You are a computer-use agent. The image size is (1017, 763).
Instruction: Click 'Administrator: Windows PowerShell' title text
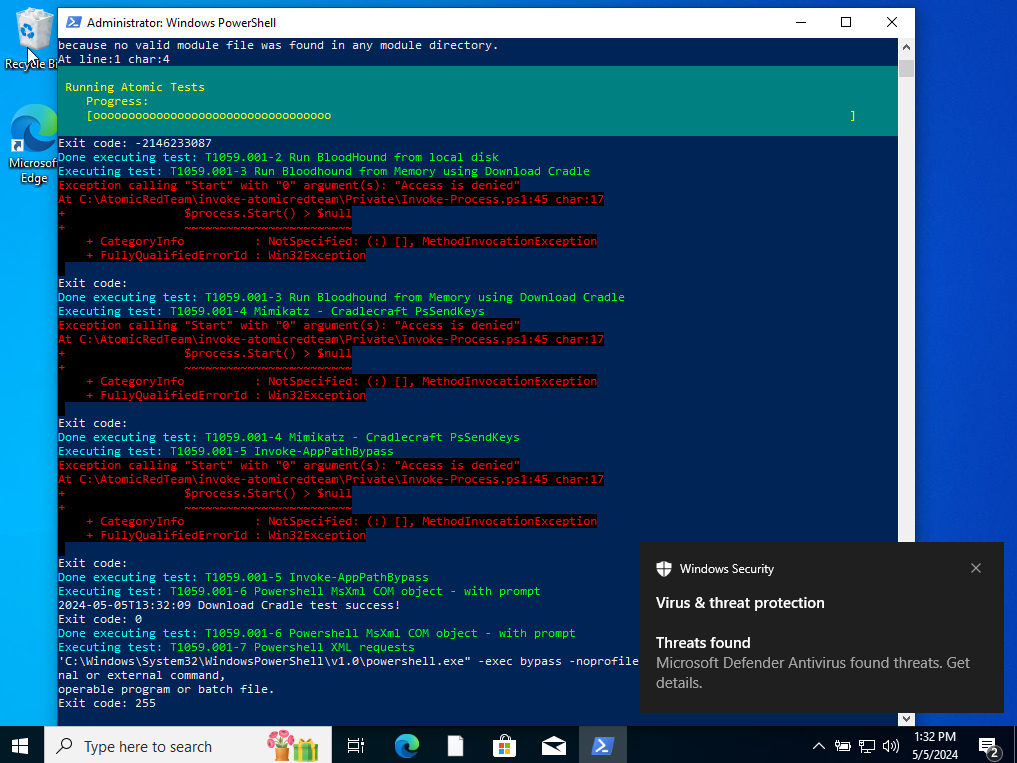click(x=181, y=23)
